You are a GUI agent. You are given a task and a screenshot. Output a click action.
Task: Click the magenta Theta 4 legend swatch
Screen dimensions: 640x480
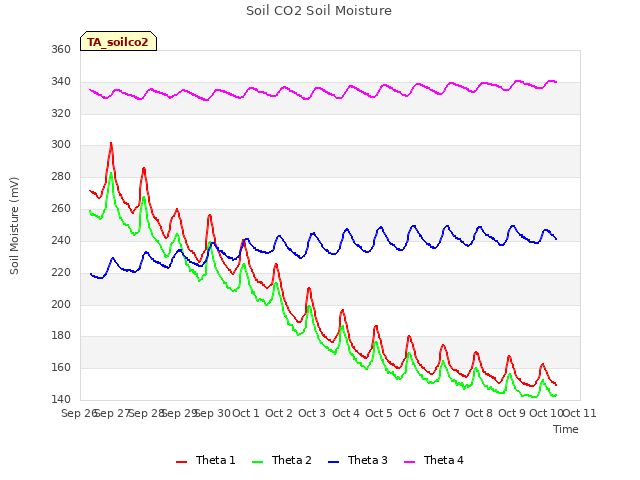(409, 462)
